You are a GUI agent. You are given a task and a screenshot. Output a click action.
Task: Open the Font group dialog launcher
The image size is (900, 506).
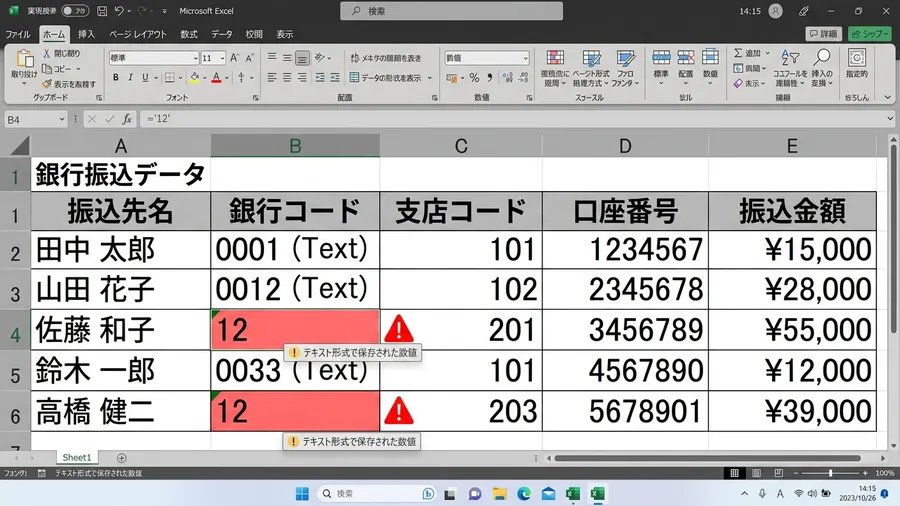[x=255, y=98]
